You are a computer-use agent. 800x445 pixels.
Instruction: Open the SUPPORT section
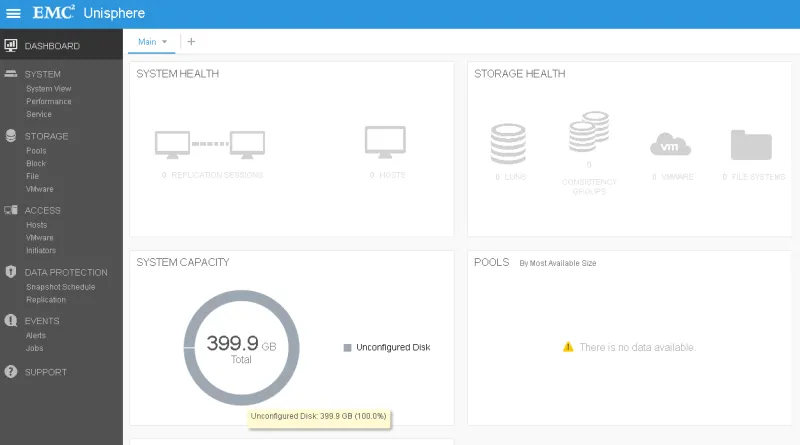(x=46, y=372)
